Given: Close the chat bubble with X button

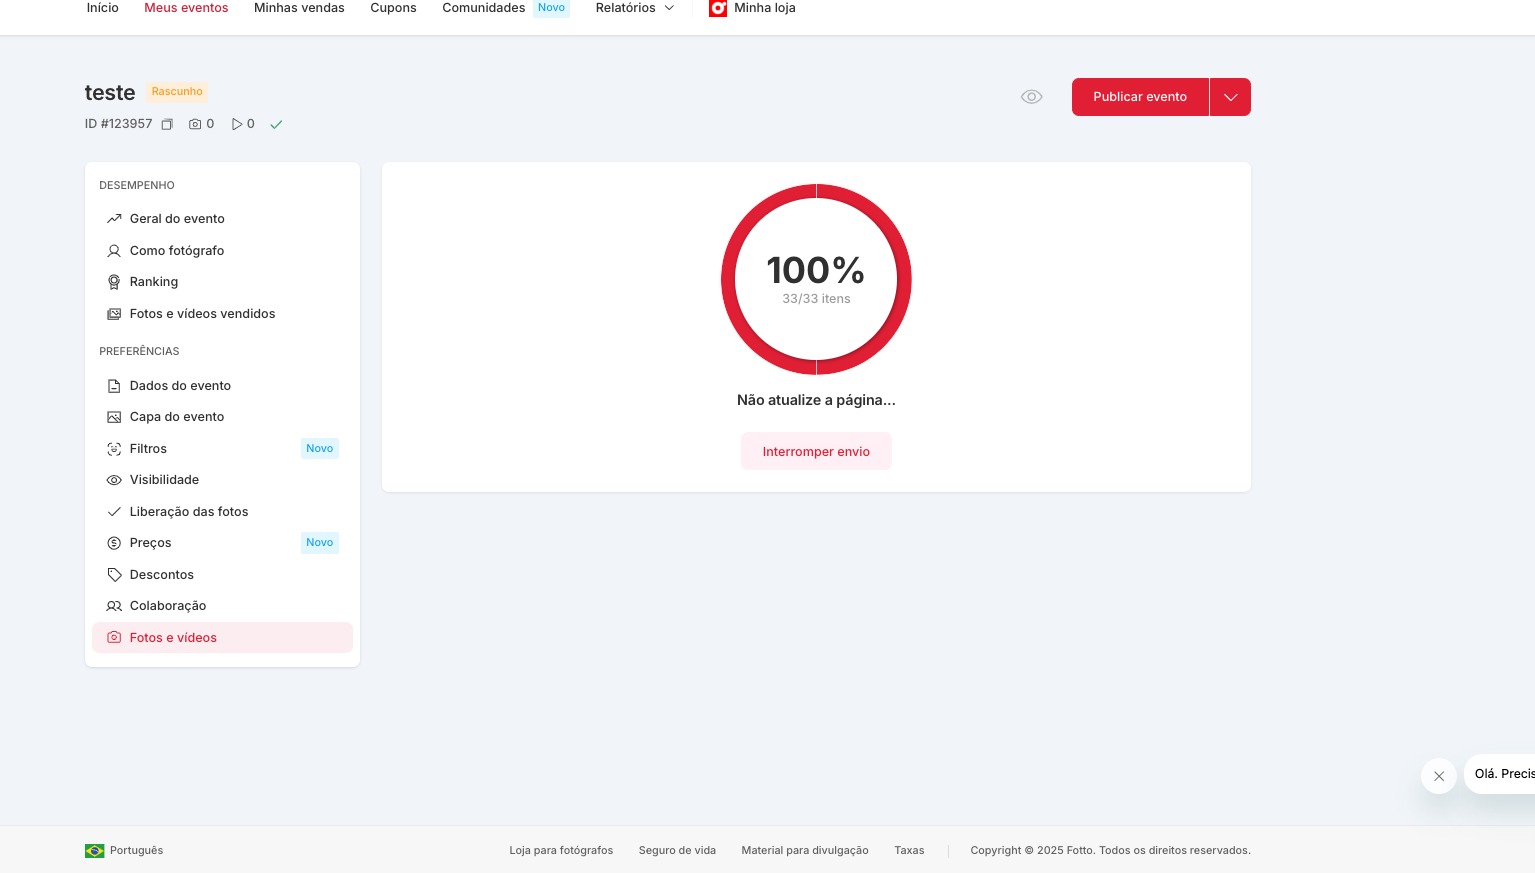Looking at the screenshot, I should tap(1439, 776).
